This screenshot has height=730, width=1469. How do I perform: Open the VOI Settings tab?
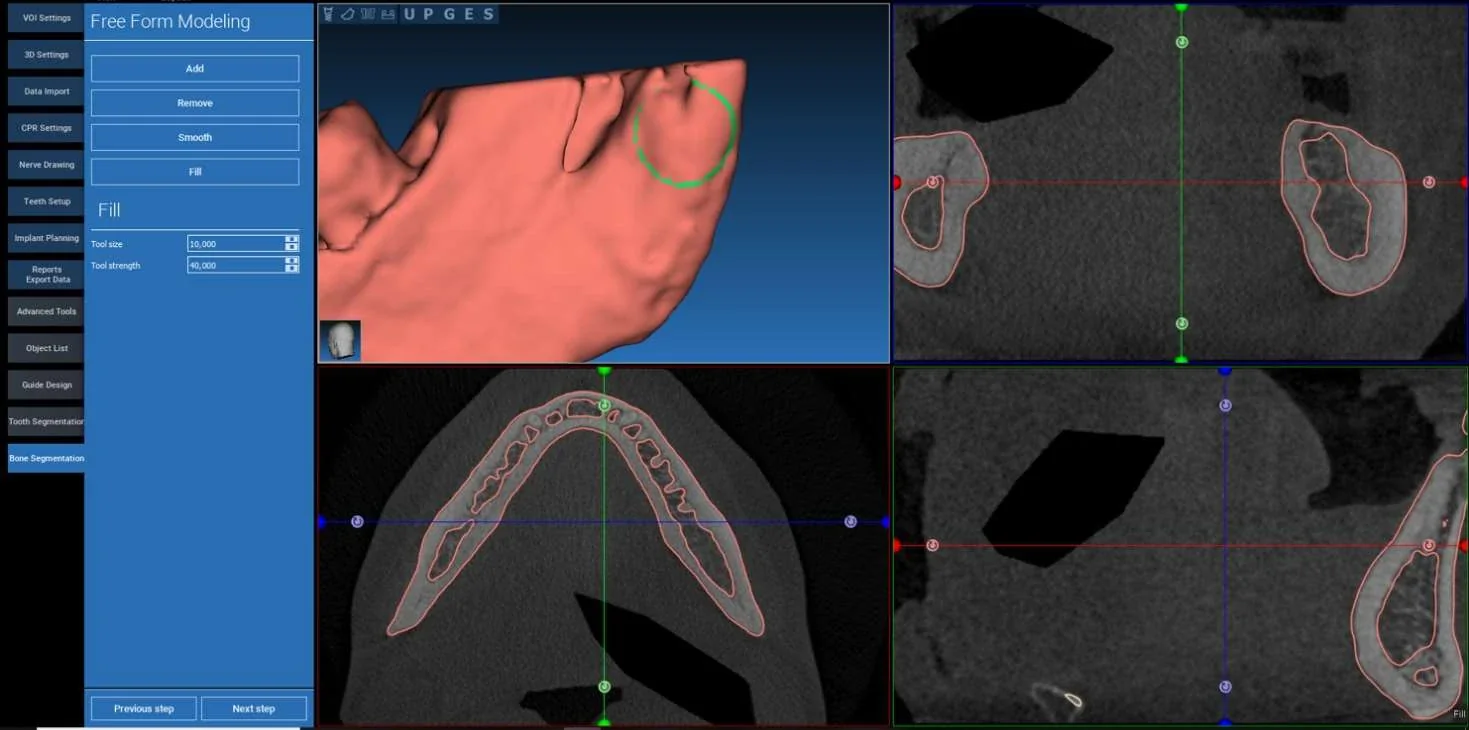(x=46, y=18)
